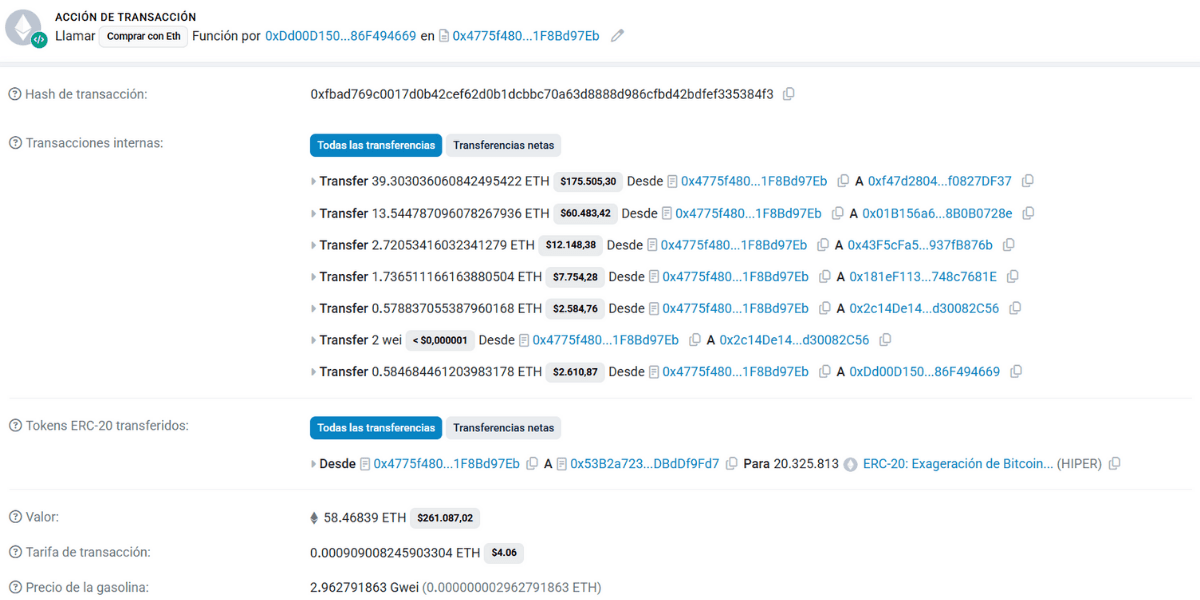Viewport: 1200px width, 600px height.
Task: Expand the ERC-20 token transfer row arrow
Action: pos(314,464)
